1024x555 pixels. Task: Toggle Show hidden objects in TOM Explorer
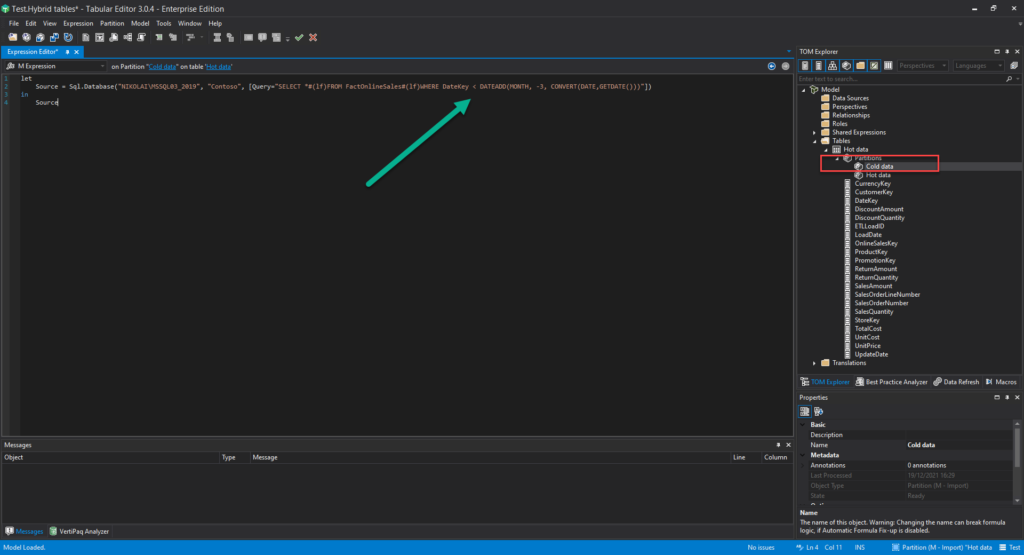coord(805,65)
